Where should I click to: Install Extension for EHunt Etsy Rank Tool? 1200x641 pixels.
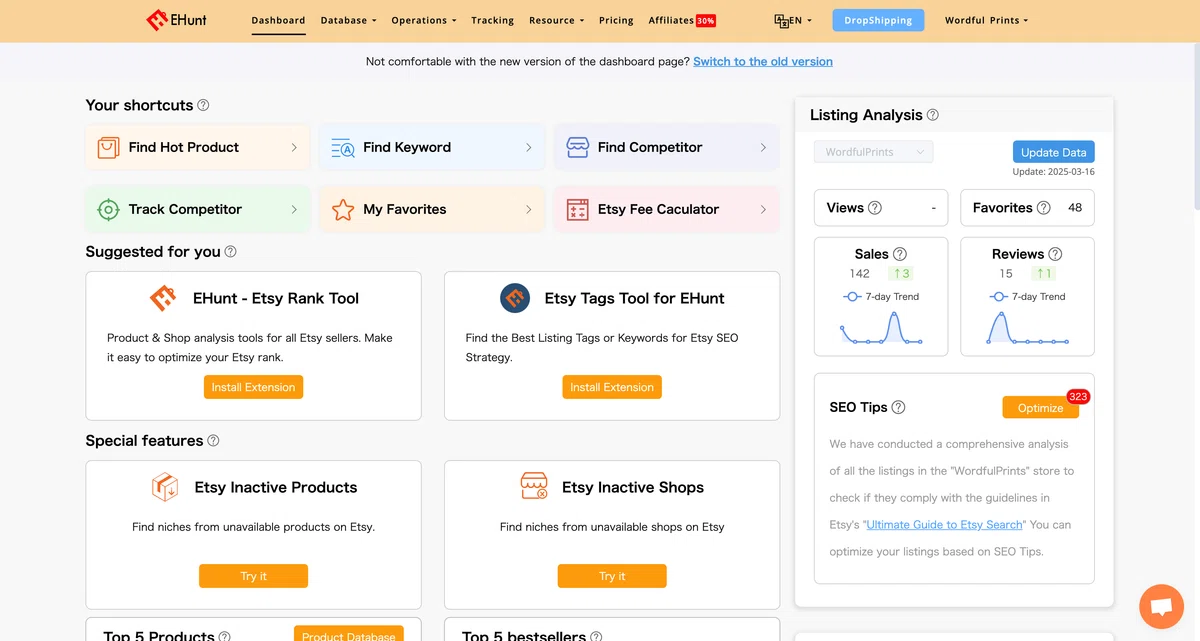(x=253, y=387)
